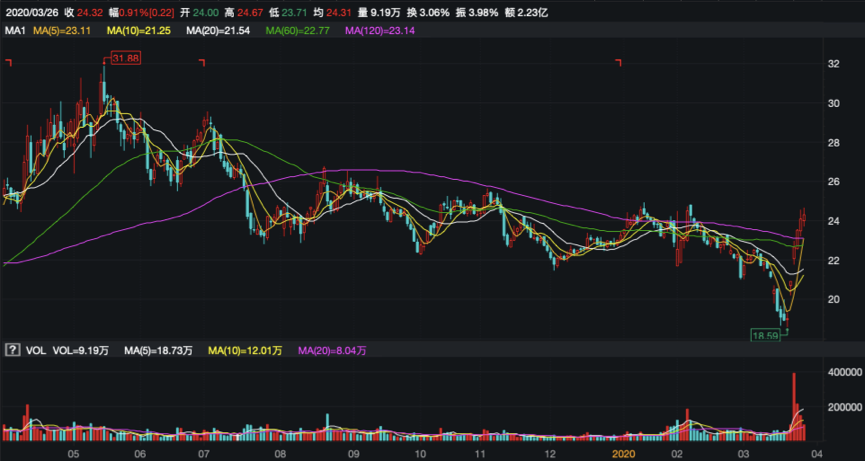Open the VOL indicator selector
865x461 pixels.
[36, 351]
